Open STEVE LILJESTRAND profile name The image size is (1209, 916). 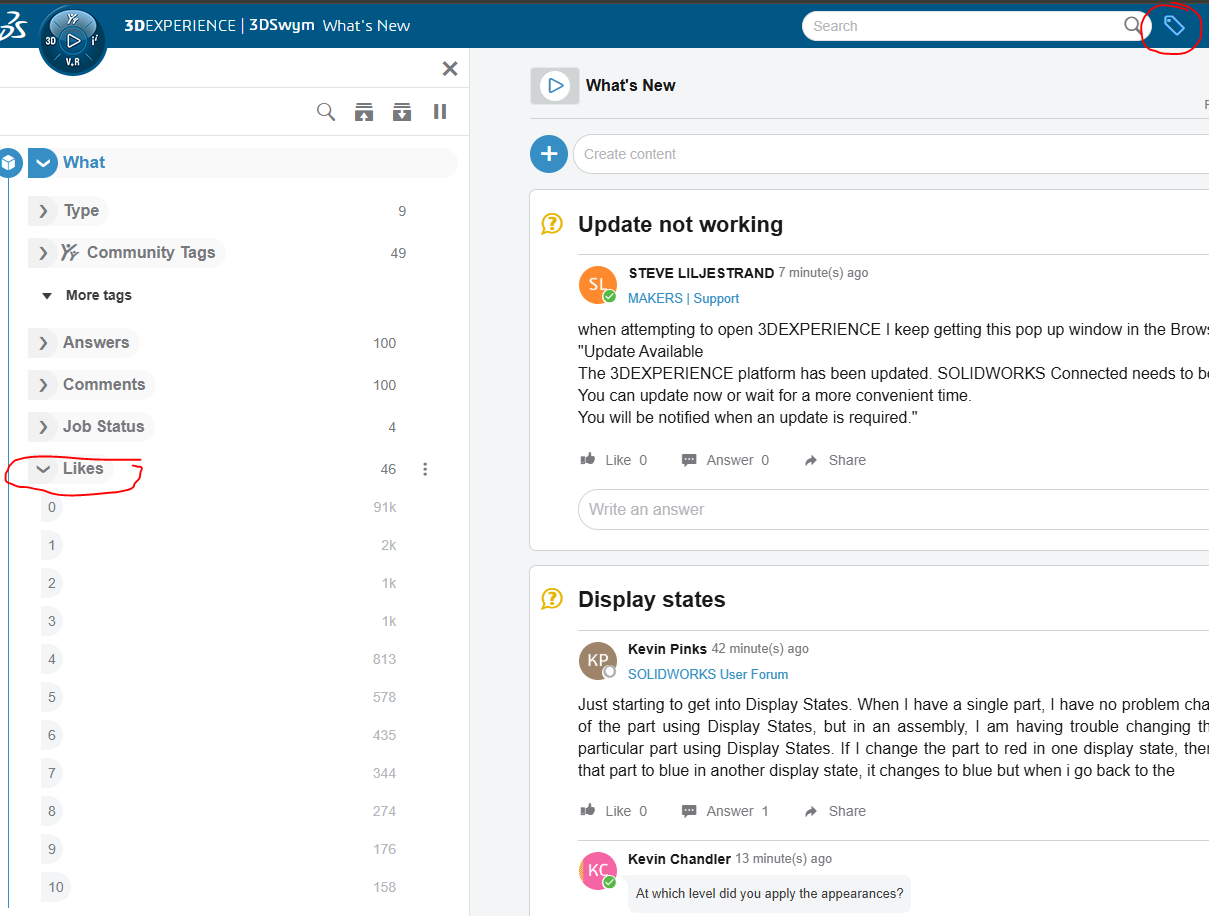[701, 273]
